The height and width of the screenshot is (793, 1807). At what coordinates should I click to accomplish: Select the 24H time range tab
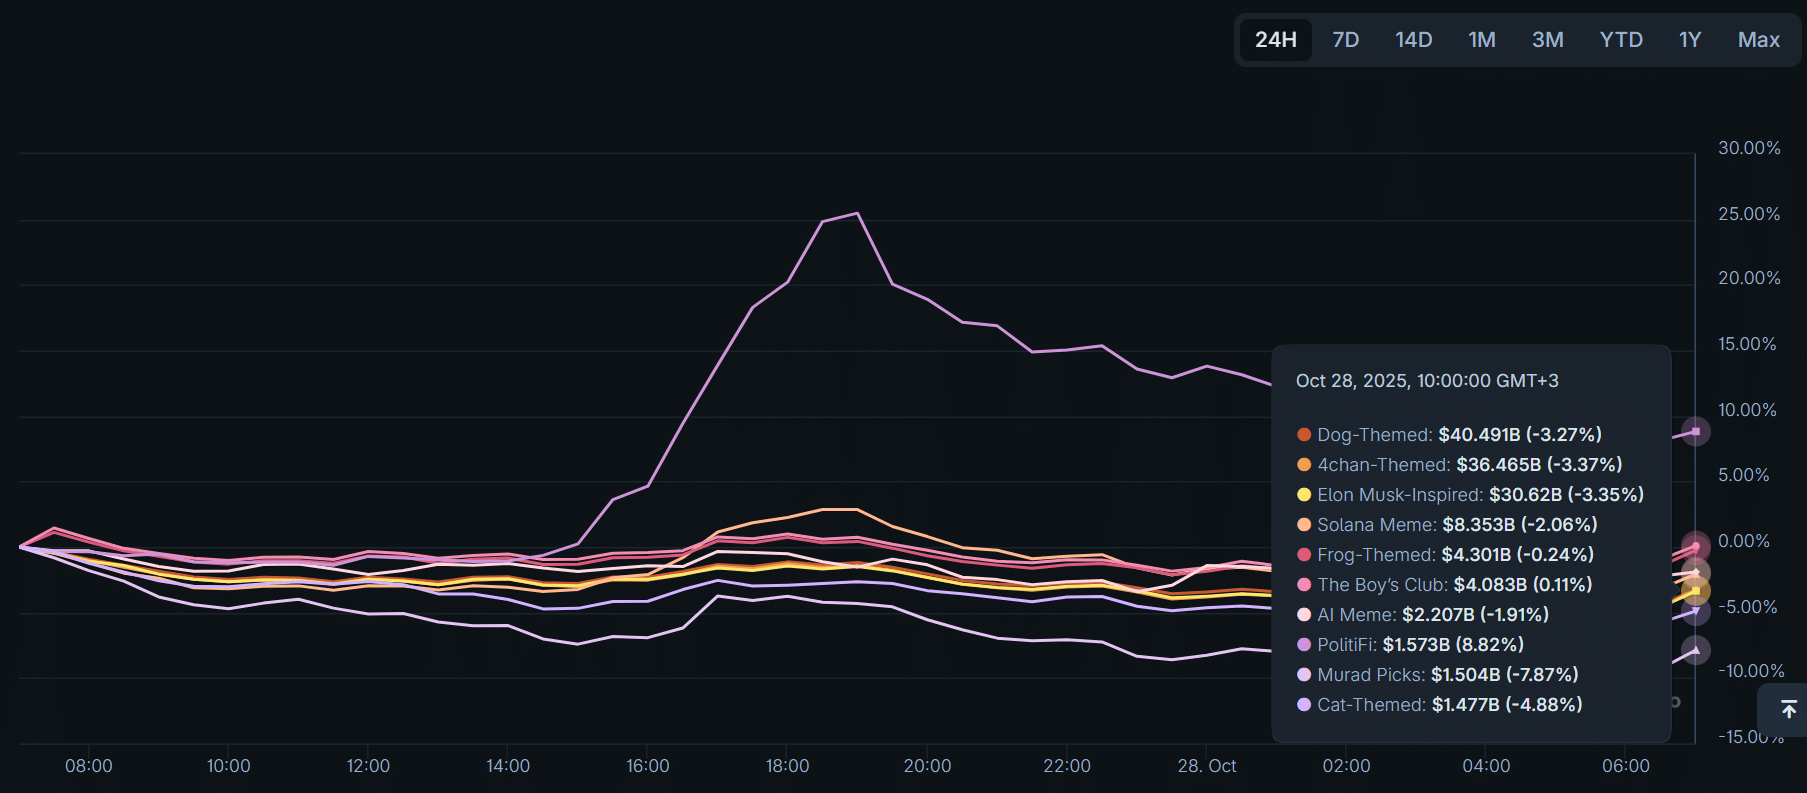[1275, 40]
